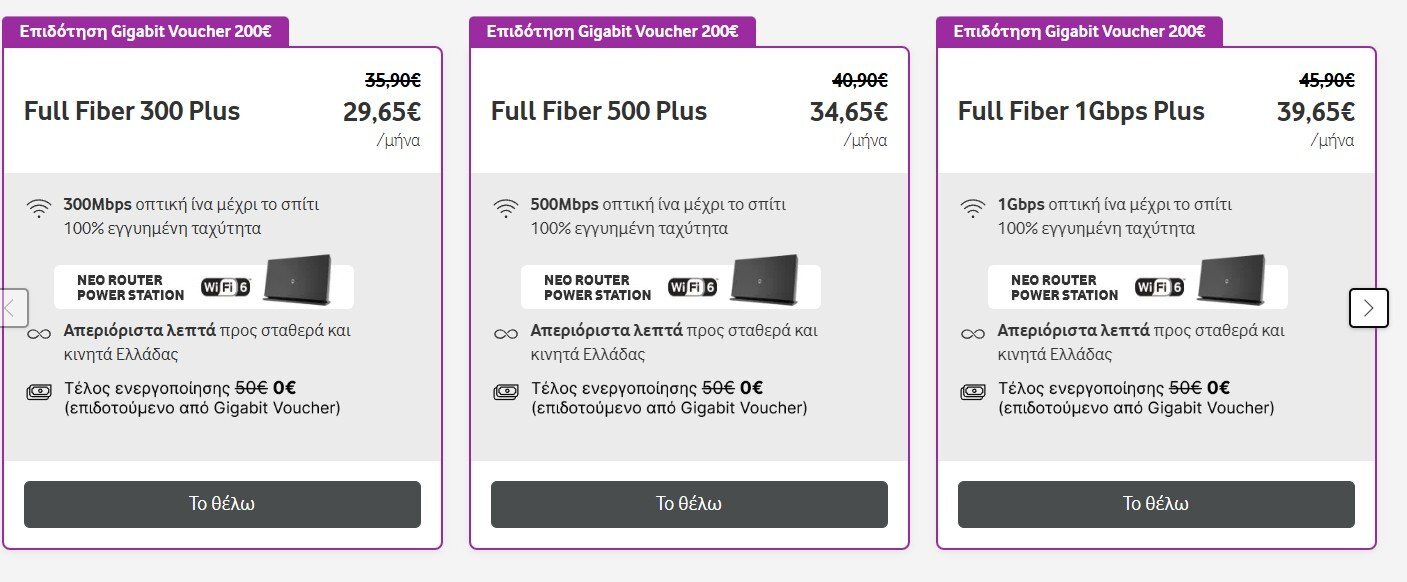The width and height of the screenshot is (1407, 582).
Task: Show next plans with right carousel arrow
Action: [x=1369, y=307]
